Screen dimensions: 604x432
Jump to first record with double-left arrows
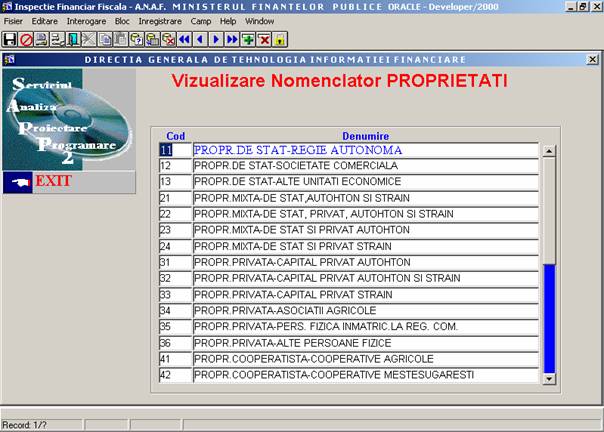(x=184, y=40)
